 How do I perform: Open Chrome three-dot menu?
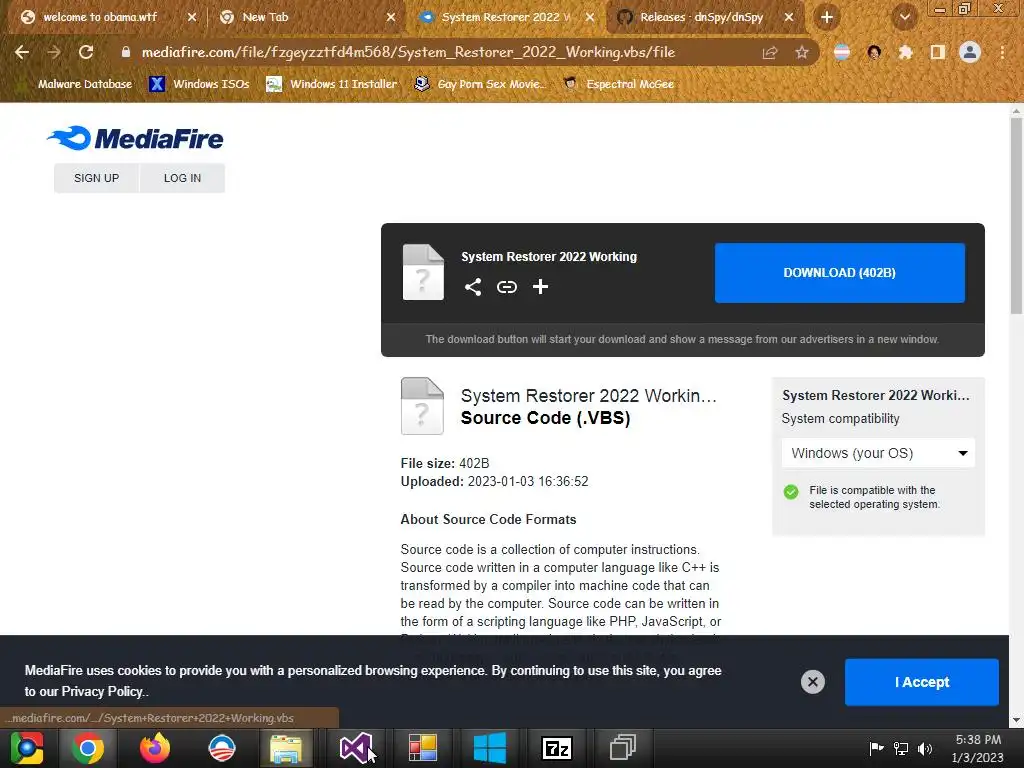point(1002,52)
